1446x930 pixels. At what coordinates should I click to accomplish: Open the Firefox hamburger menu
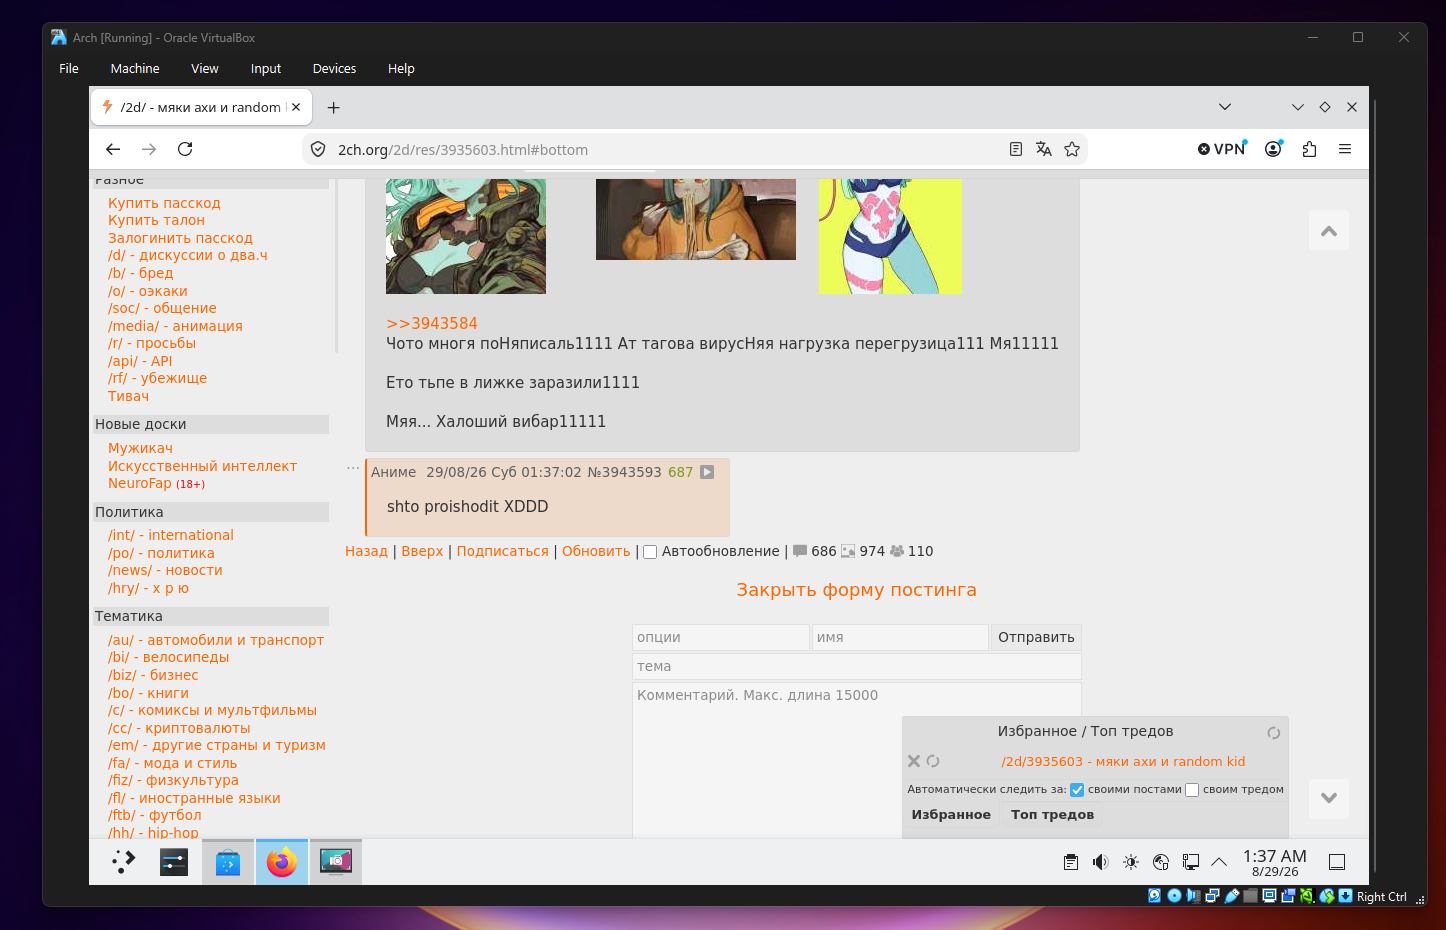1345,149
